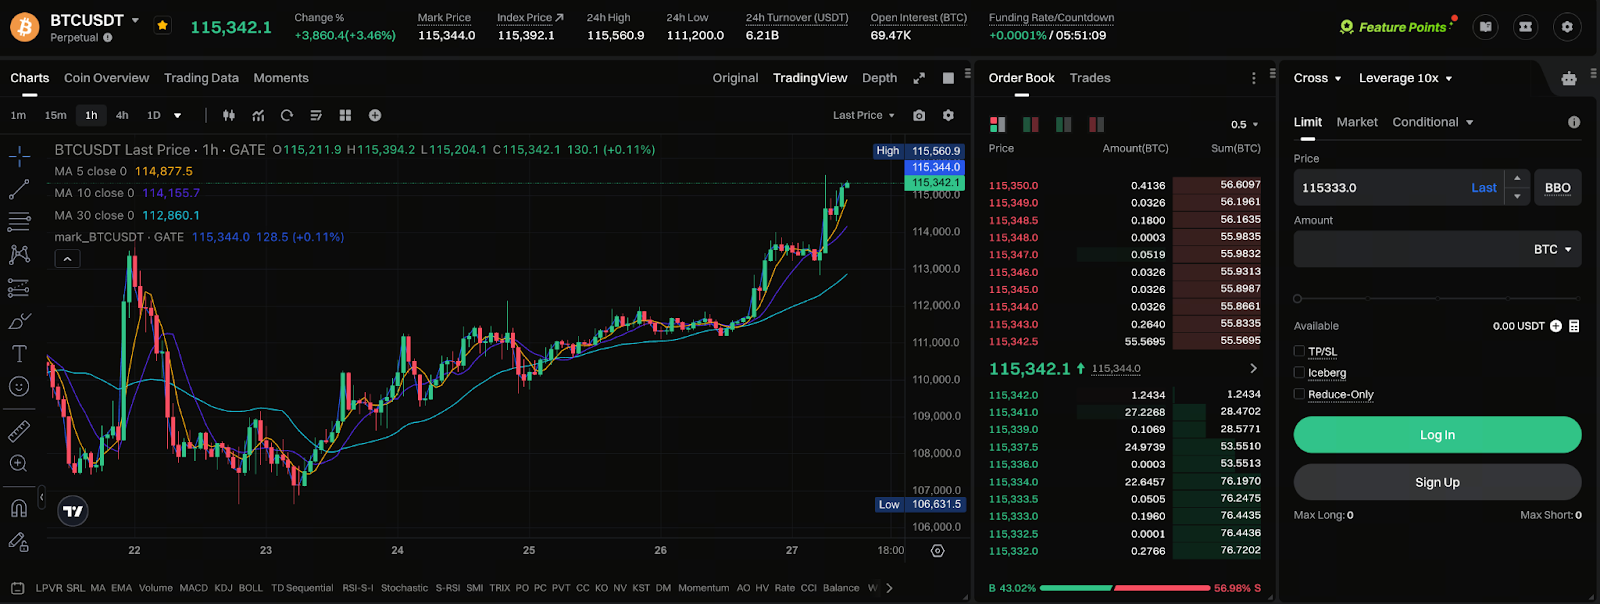Open the trading bot robot icon
This screenshot has height=604, width=1600.
(x=1569, y=78)
